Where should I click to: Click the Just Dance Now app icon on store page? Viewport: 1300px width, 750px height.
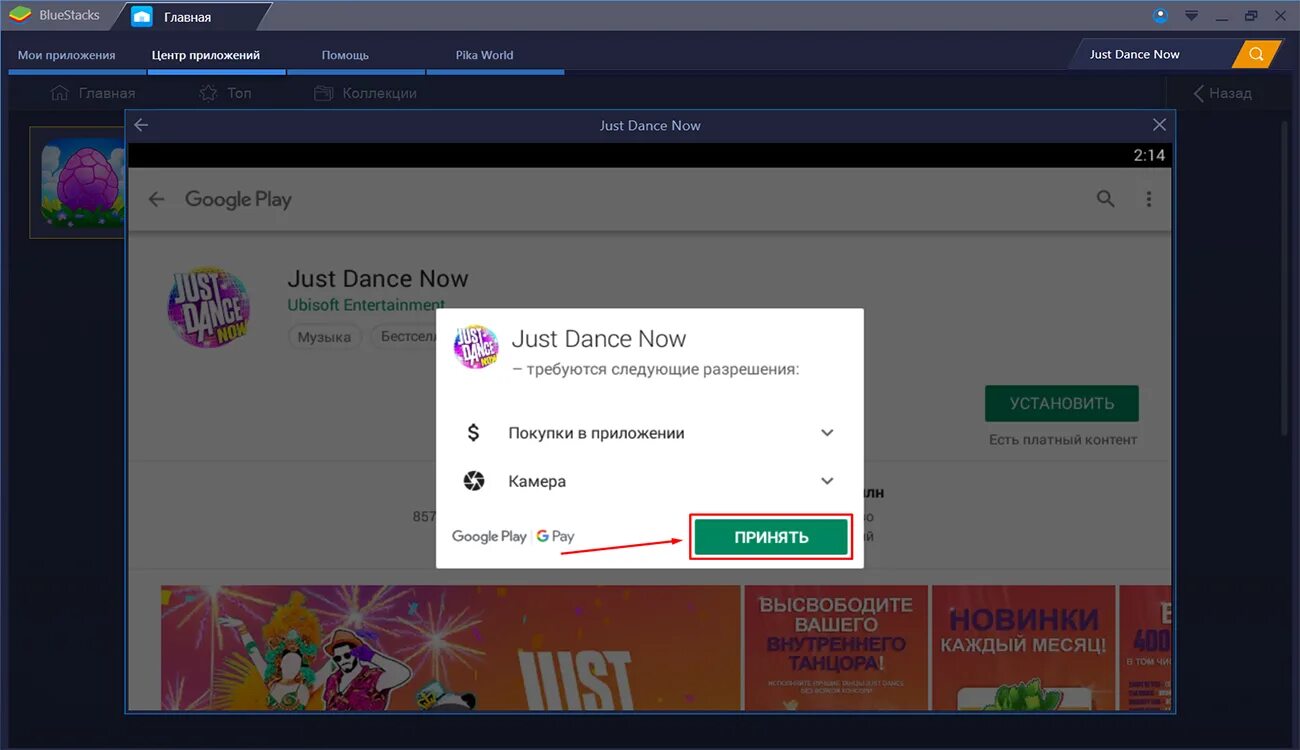point(209,307)
